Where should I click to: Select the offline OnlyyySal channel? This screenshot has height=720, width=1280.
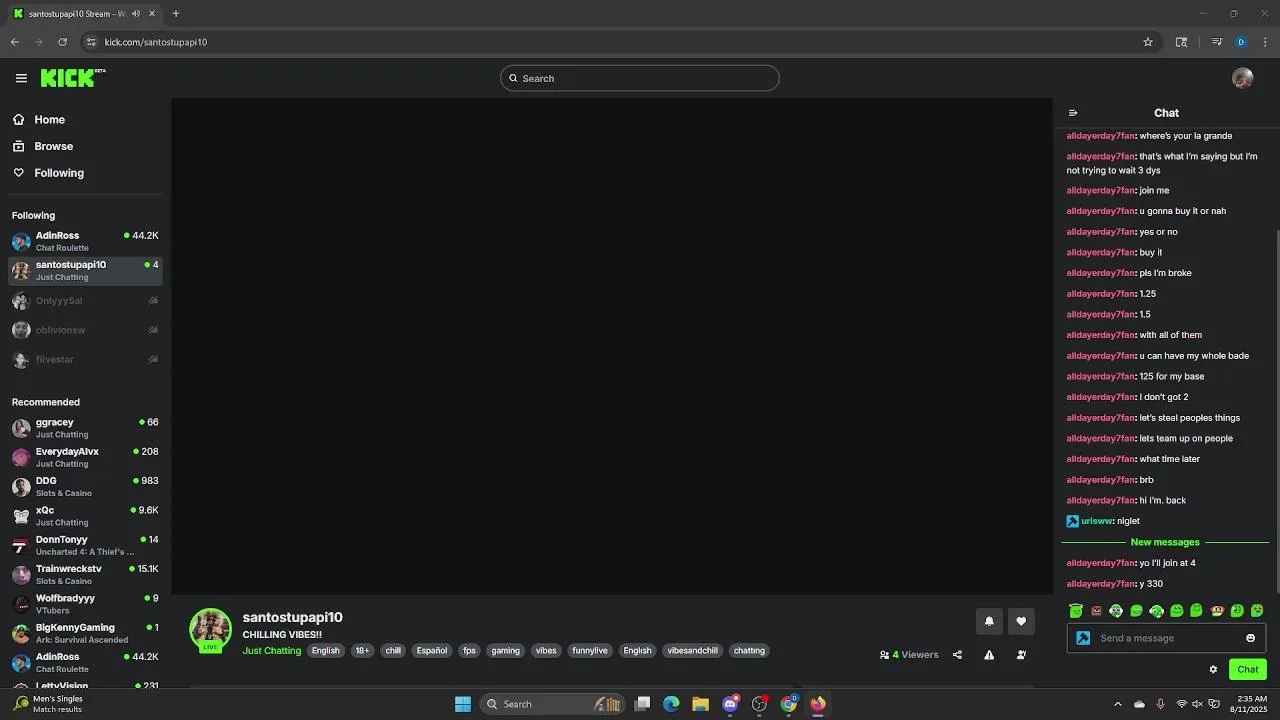pos(85,300)
